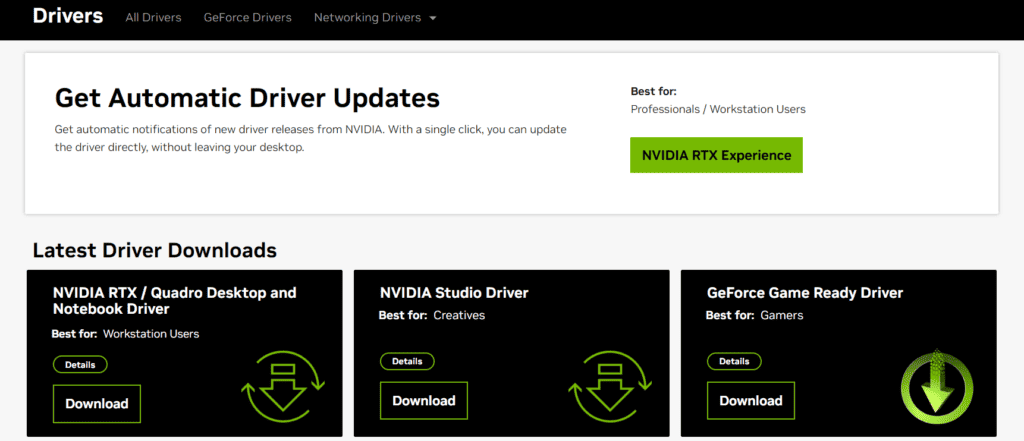Image resolution: width=1024 pixels, height=441 pixels.
Task: Click the Professionals / Workstation Users text
Action: pyautogui.click(x=718, y=109)
